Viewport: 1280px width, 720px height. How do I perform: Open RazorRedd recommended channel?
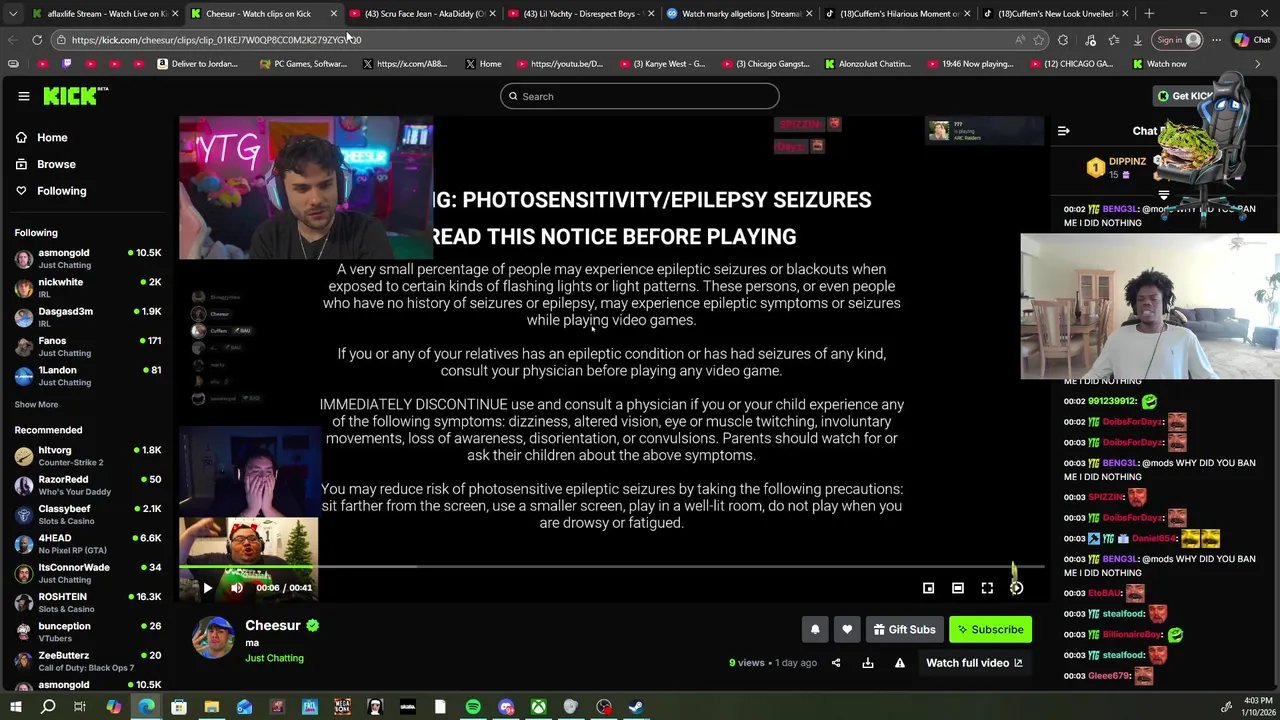coord(87,485)
